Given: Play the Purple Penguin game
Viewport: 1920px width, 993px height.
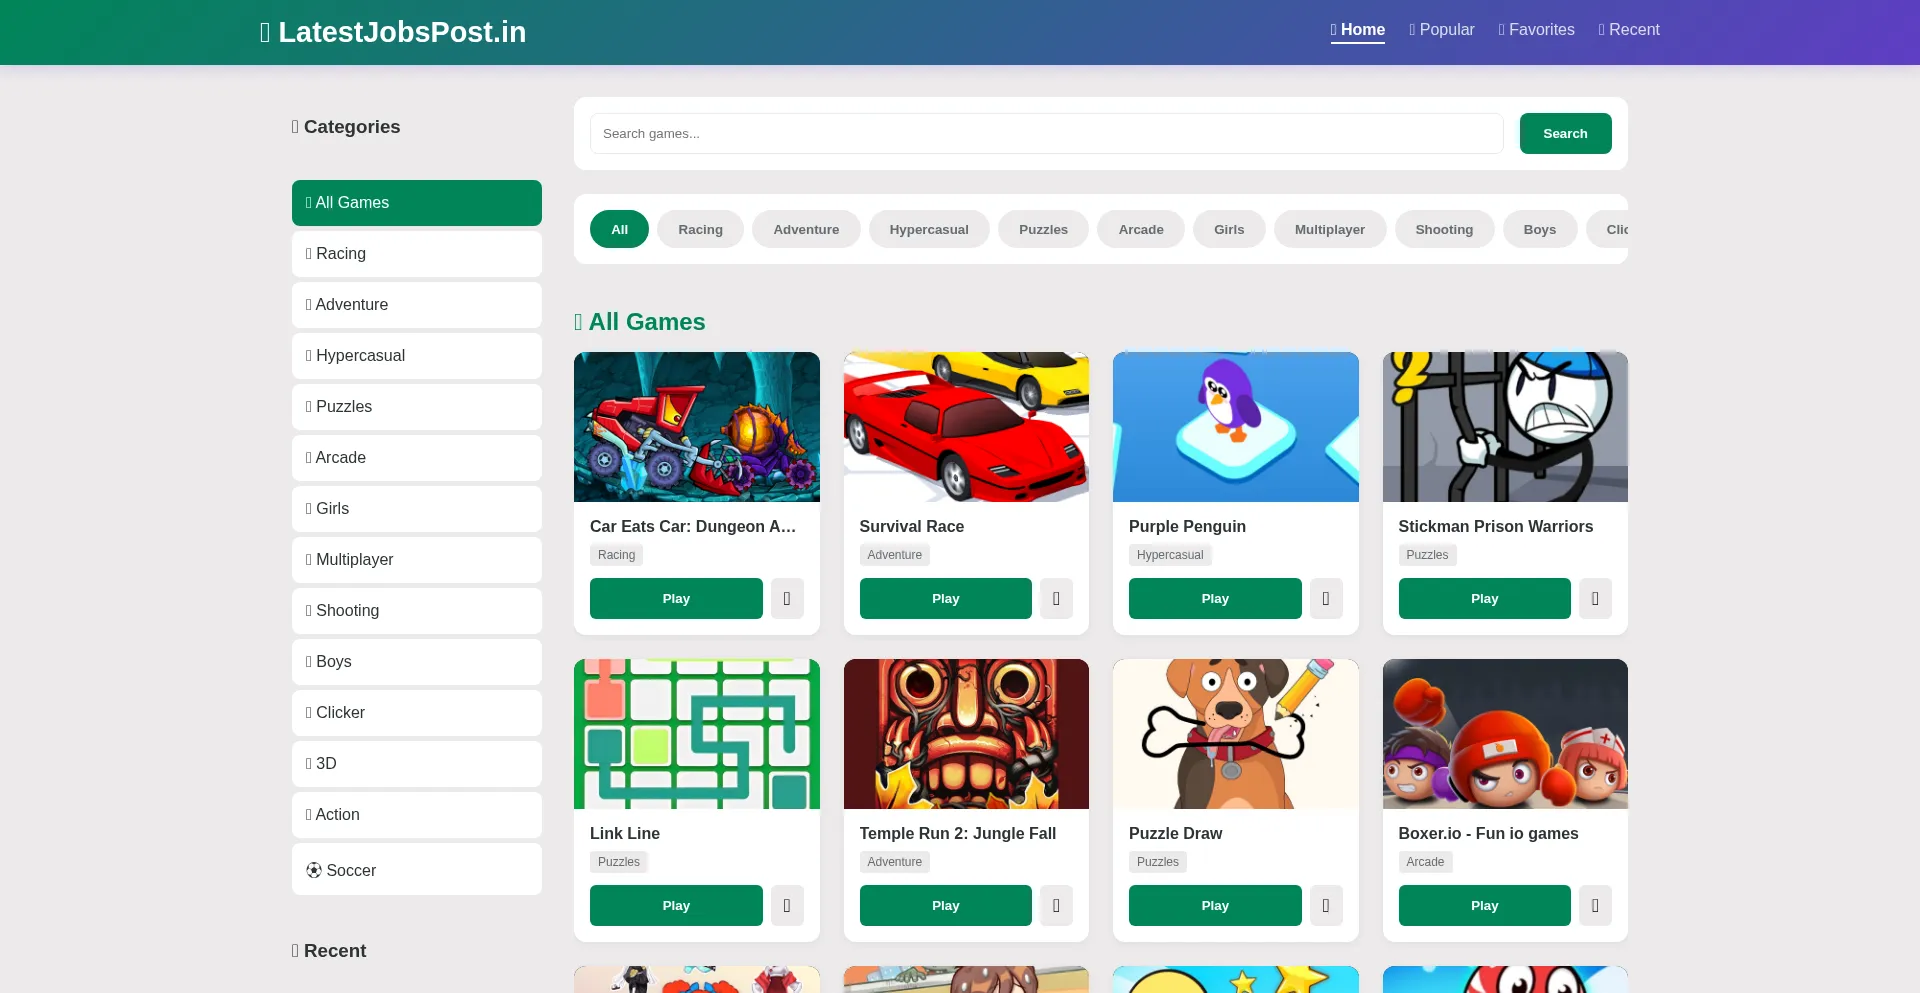Looking at the screenshot, I should click(1215, 598).
